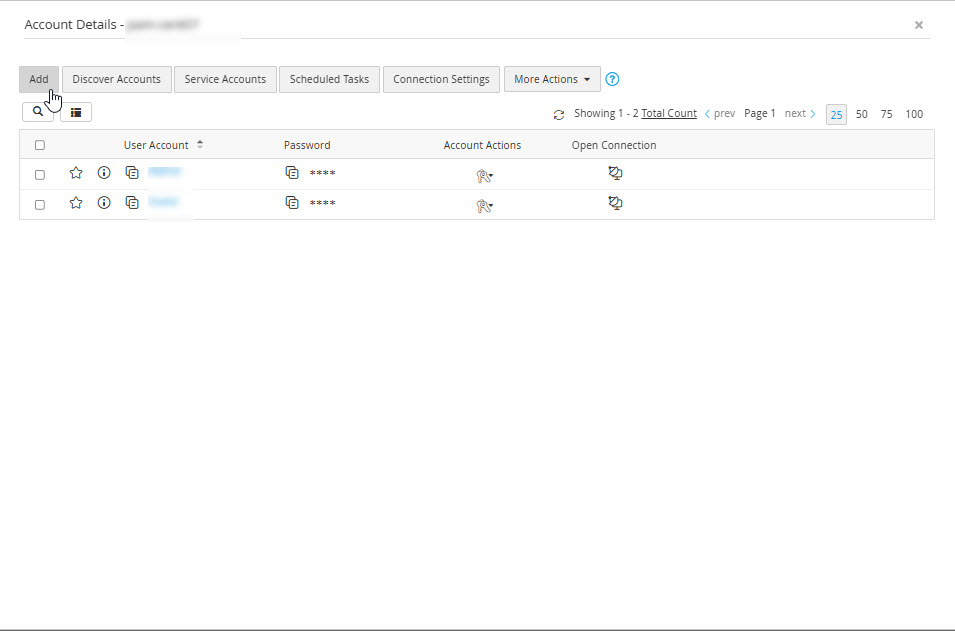Mark first account row as favorite
This screenshot has width=955, height=631.
[76, 173]
